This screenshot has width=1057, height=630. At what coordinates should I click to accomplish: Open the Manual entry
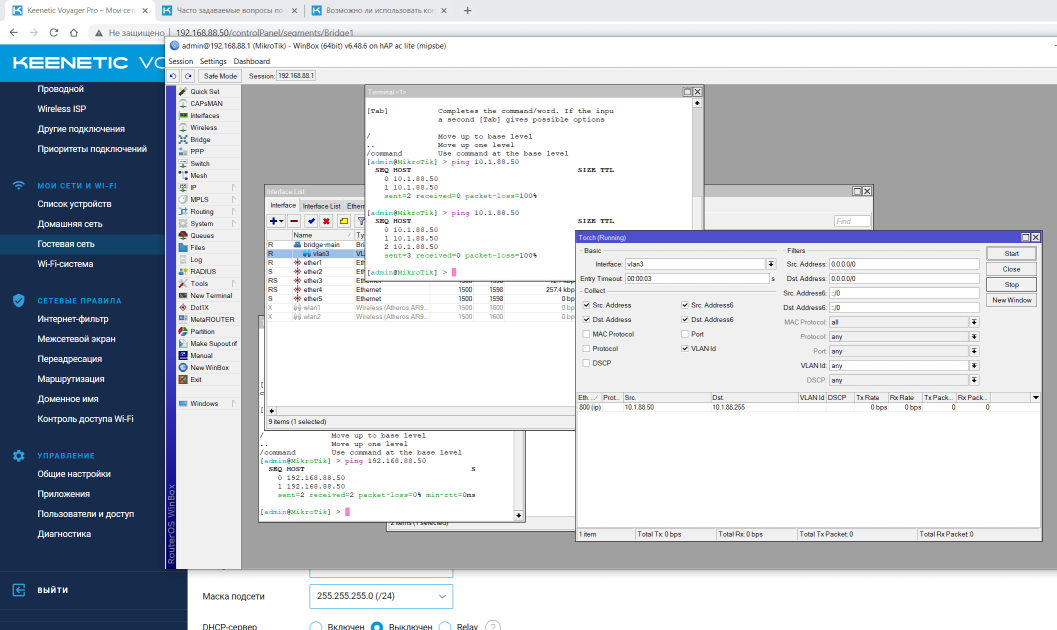point(201,356)
